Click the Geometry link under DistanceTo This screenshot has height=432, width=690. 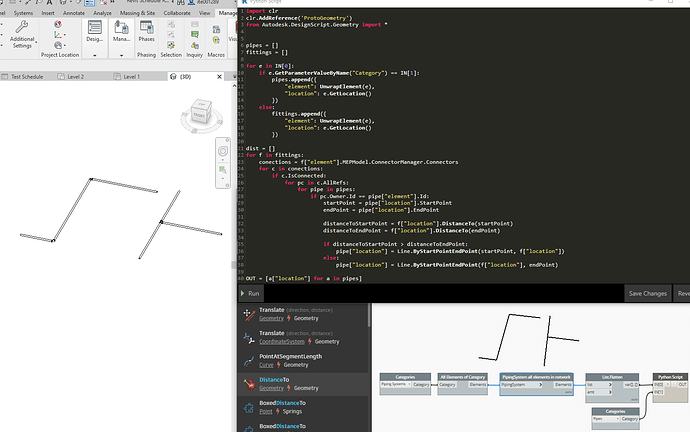tap(271, 388)
